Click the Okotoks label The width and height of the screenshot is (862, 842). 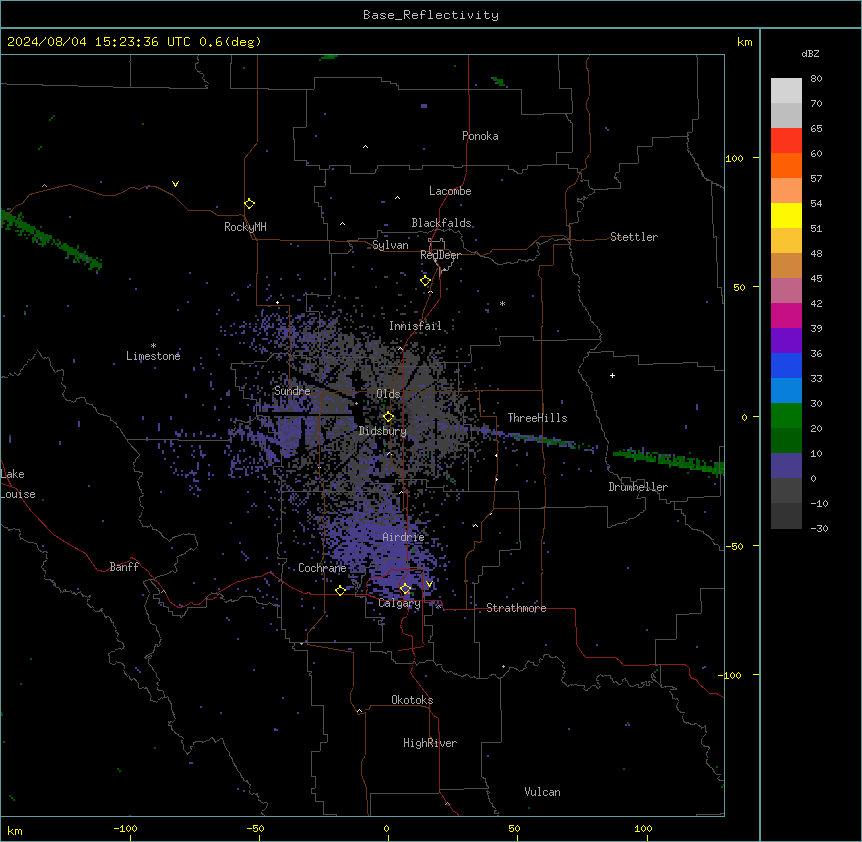point(412,700)
